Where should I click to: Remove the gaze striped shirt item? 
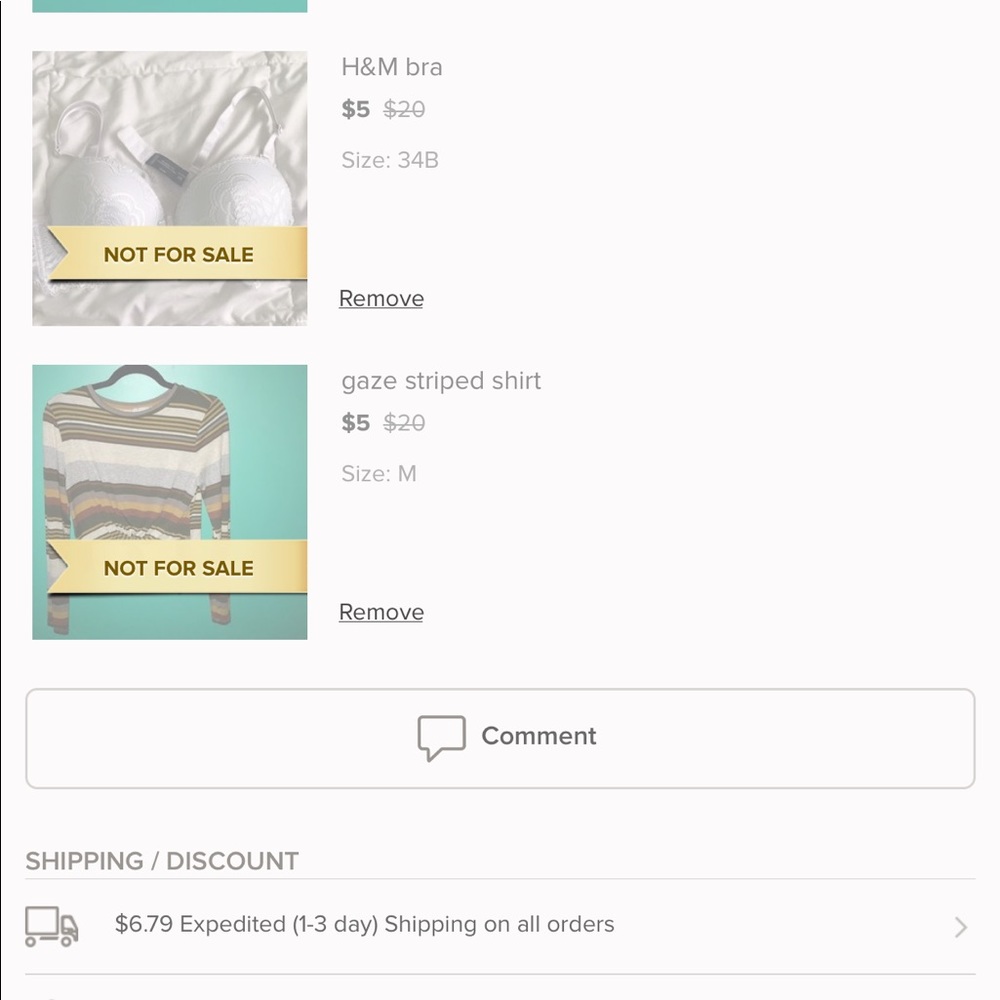tap(381, 612)
